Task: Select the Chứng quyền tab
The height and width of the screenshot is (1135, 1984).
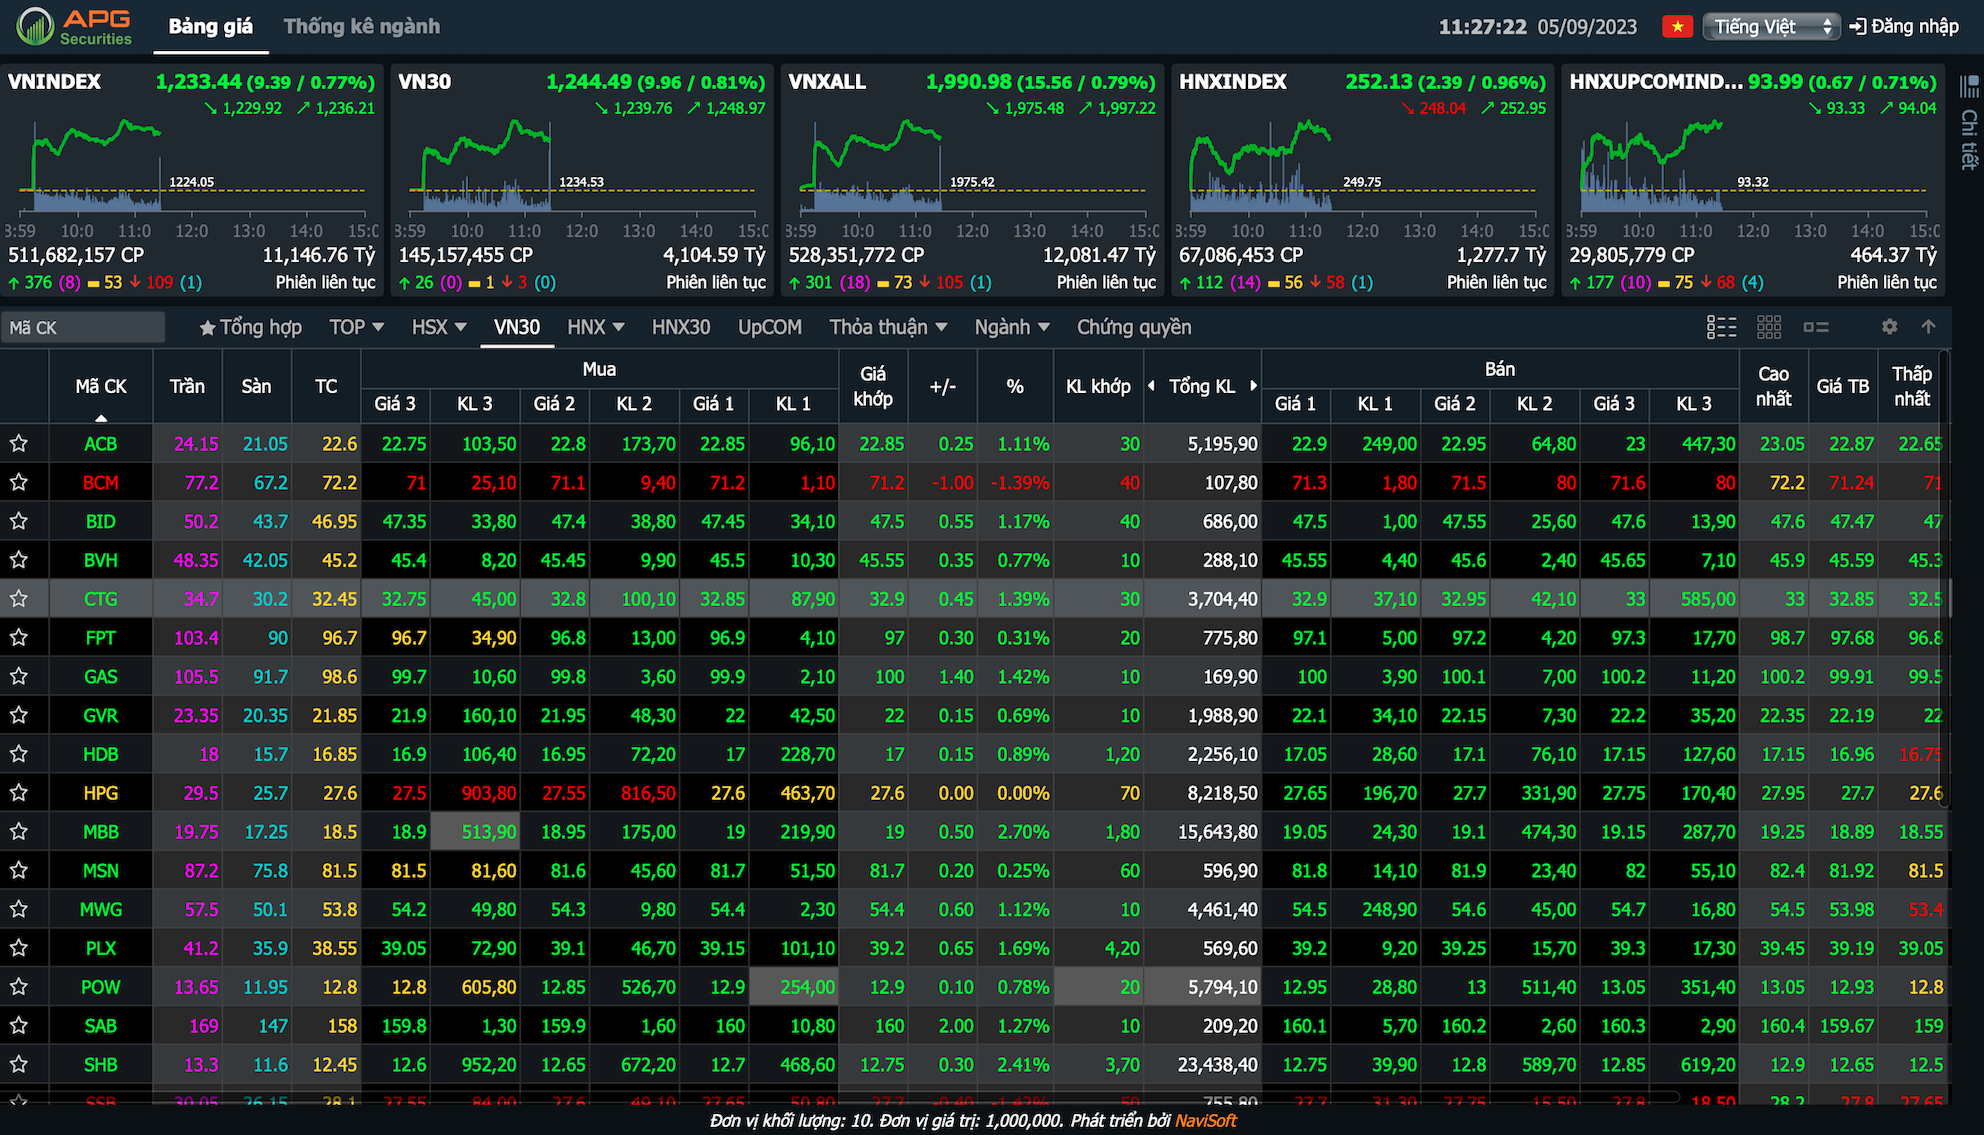Action: pyautogui.click(x=1134, y=327)
